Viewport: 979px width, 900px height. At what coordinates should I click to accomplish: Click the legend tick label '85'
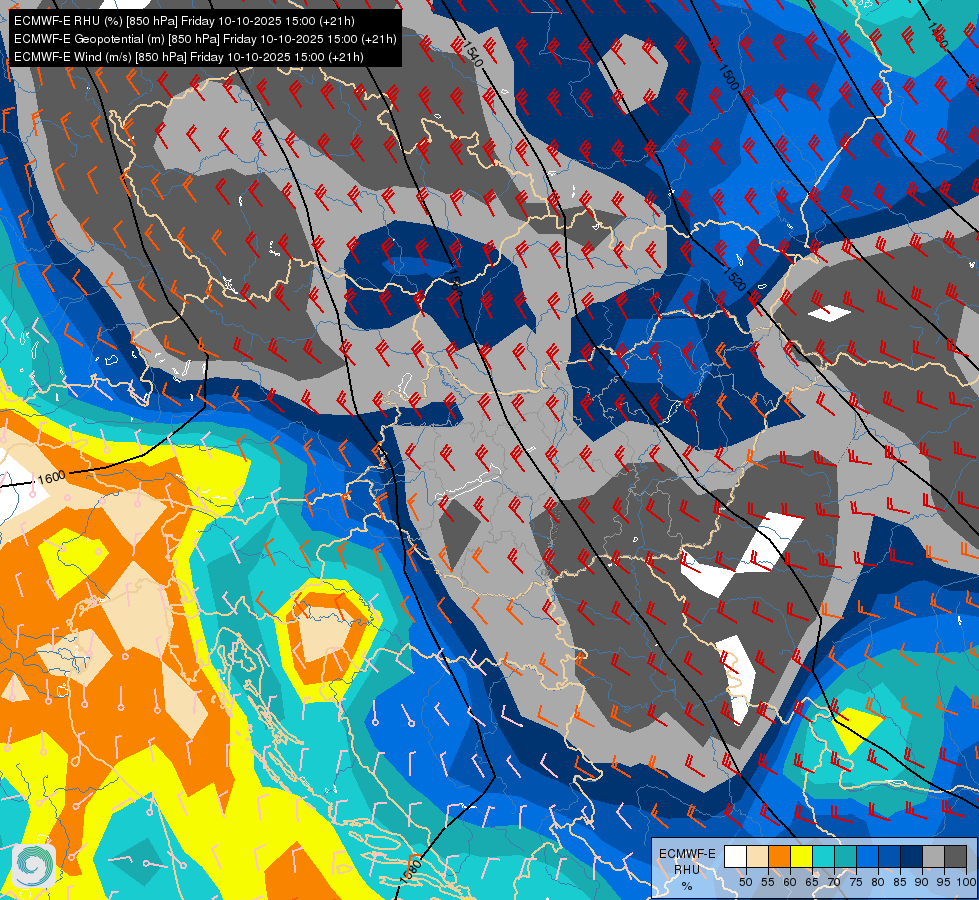pos(900,882)
